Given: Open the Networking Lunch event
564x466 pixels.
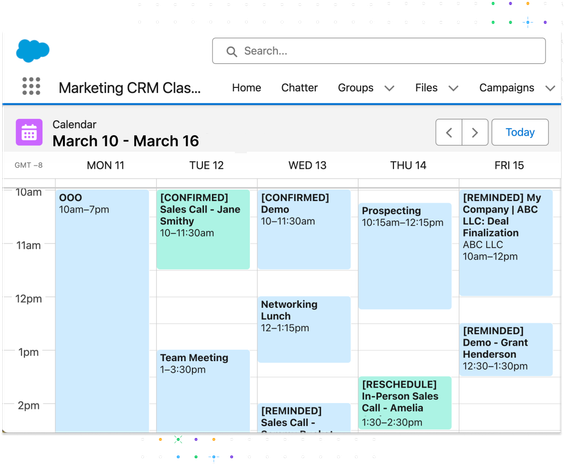Looking at the screenshot, I should coord(304,329).
